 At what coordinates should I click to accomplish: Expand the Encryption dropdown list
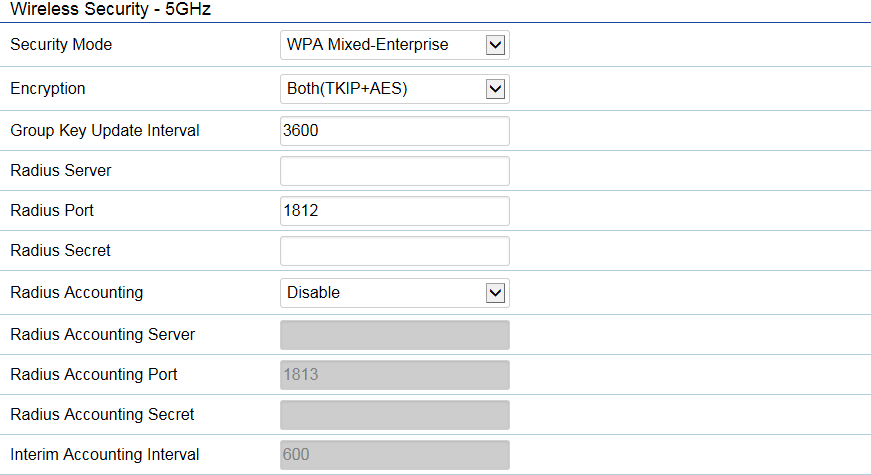click(394, 89)
